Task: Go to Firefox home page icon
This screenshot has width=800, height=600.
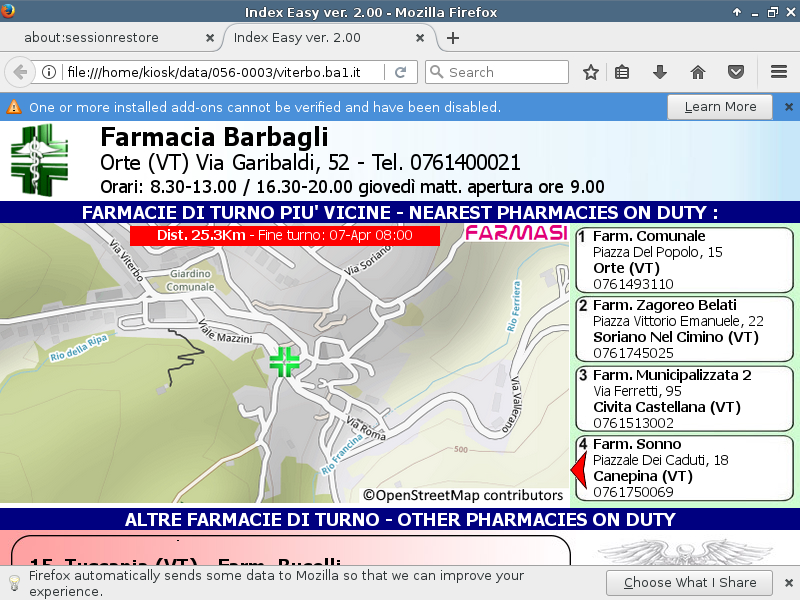Action: [698, 72]
